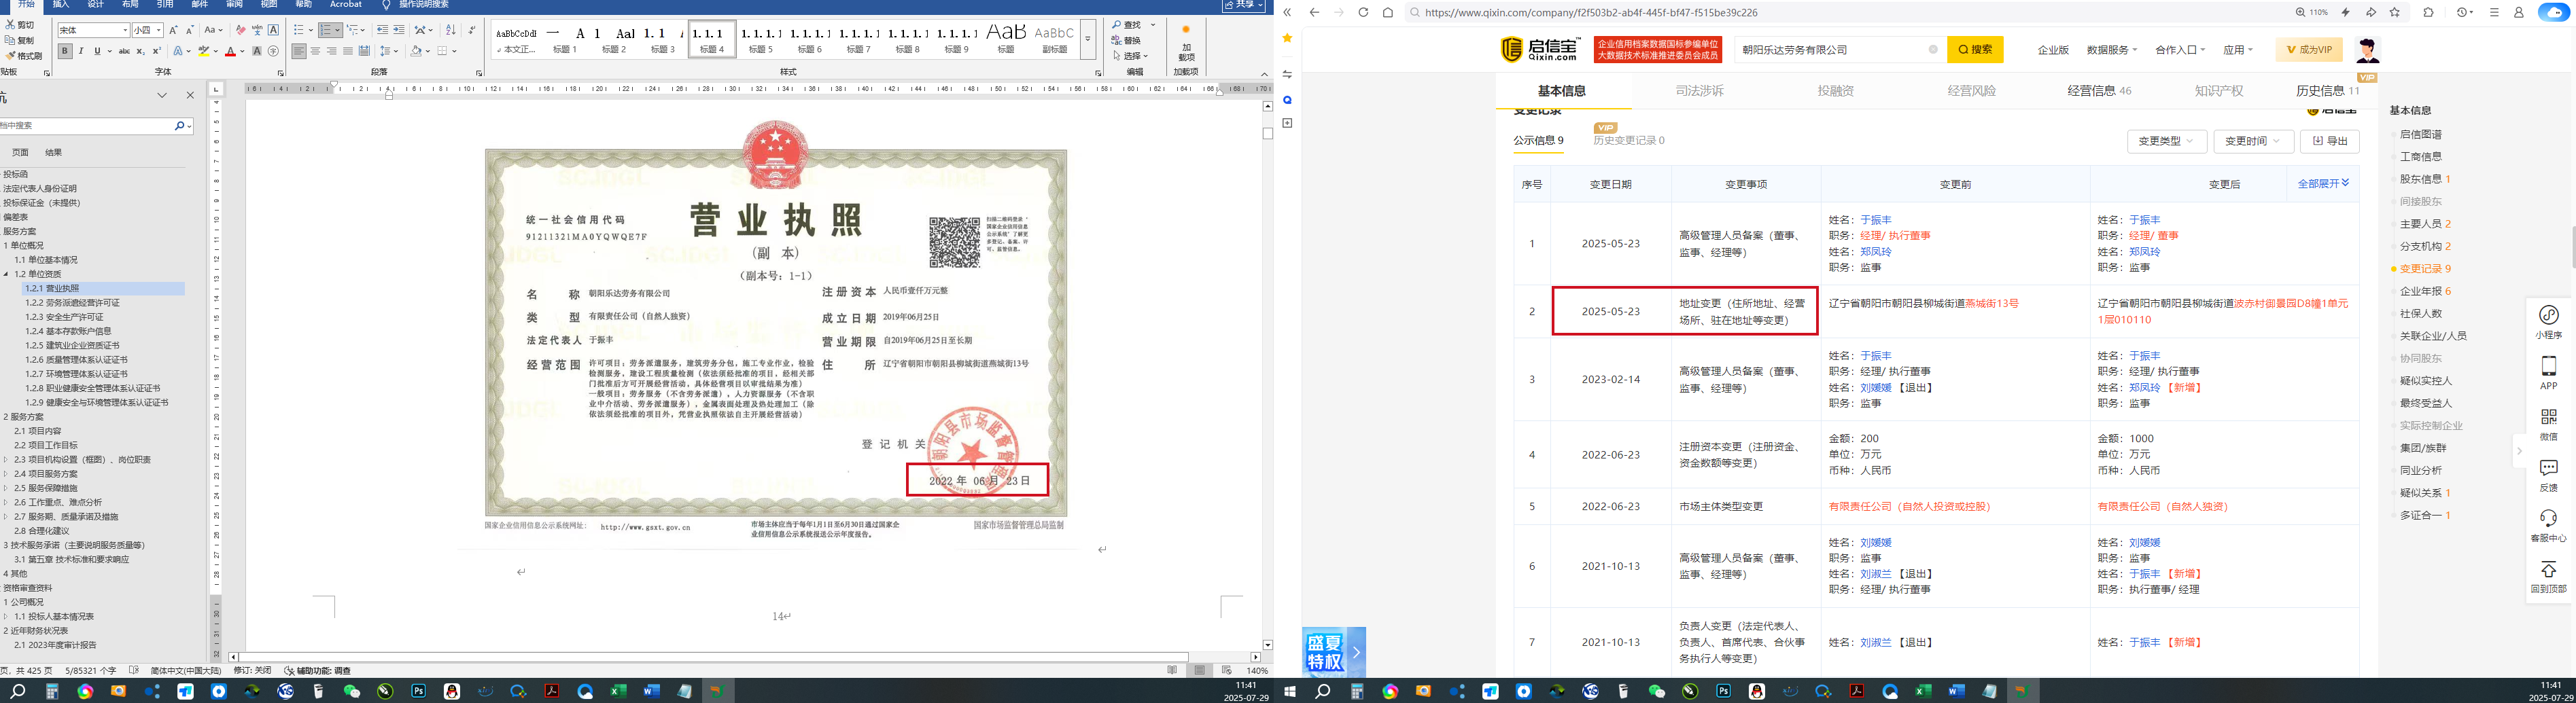
Task: Open the phonetic guide (wén) tool
Action: click(x=257, y=31)
